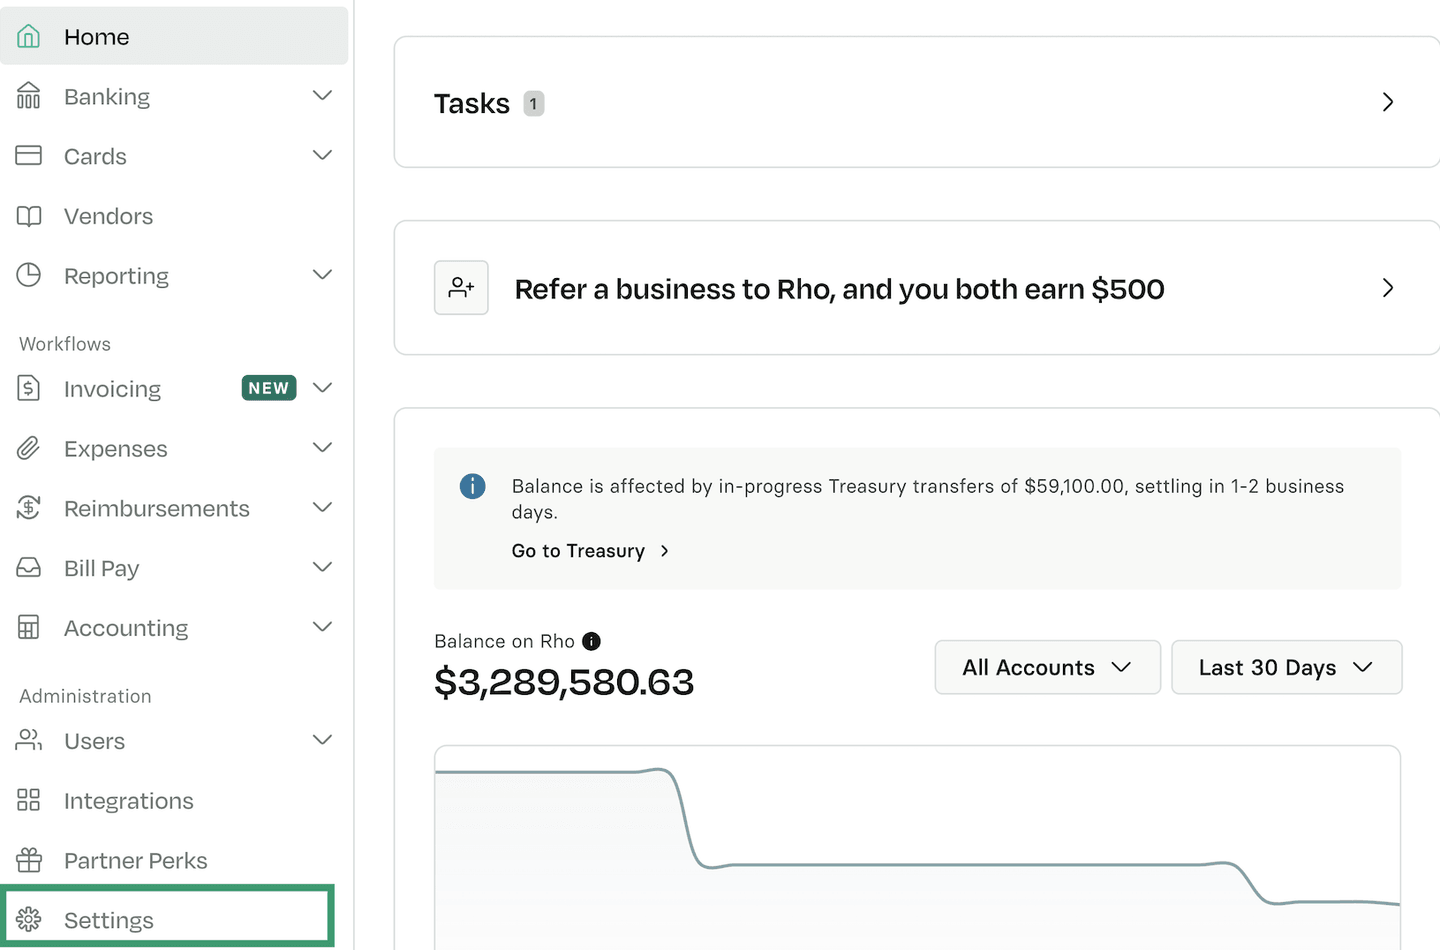Click the Refer a business to Rho banner
The image size is (1440, 950).
tap(839, 289)
